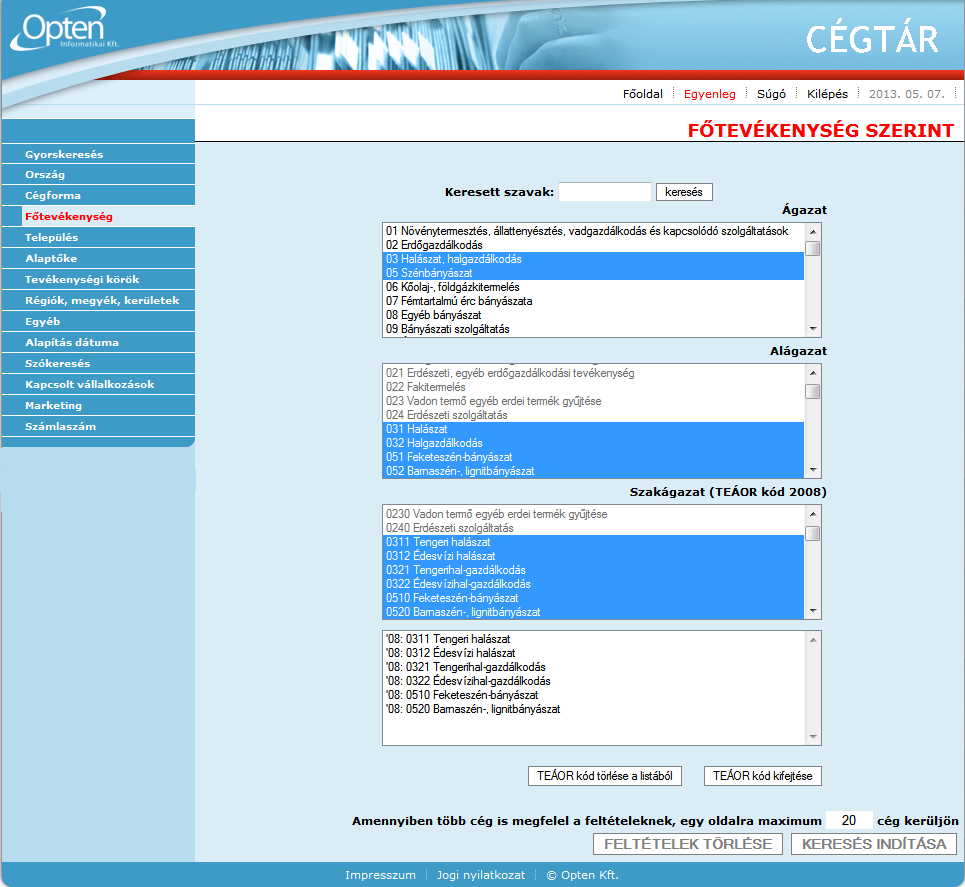Select 0321 Tengerihal-gazdálkodás in Szakágazat
This screenshot has height=887, width=965.
(x=593, y=570)
